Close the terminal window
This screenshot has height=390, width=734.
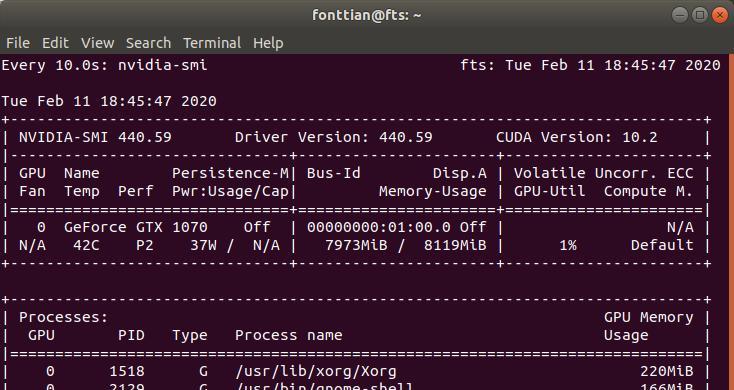tap(719, 15)
